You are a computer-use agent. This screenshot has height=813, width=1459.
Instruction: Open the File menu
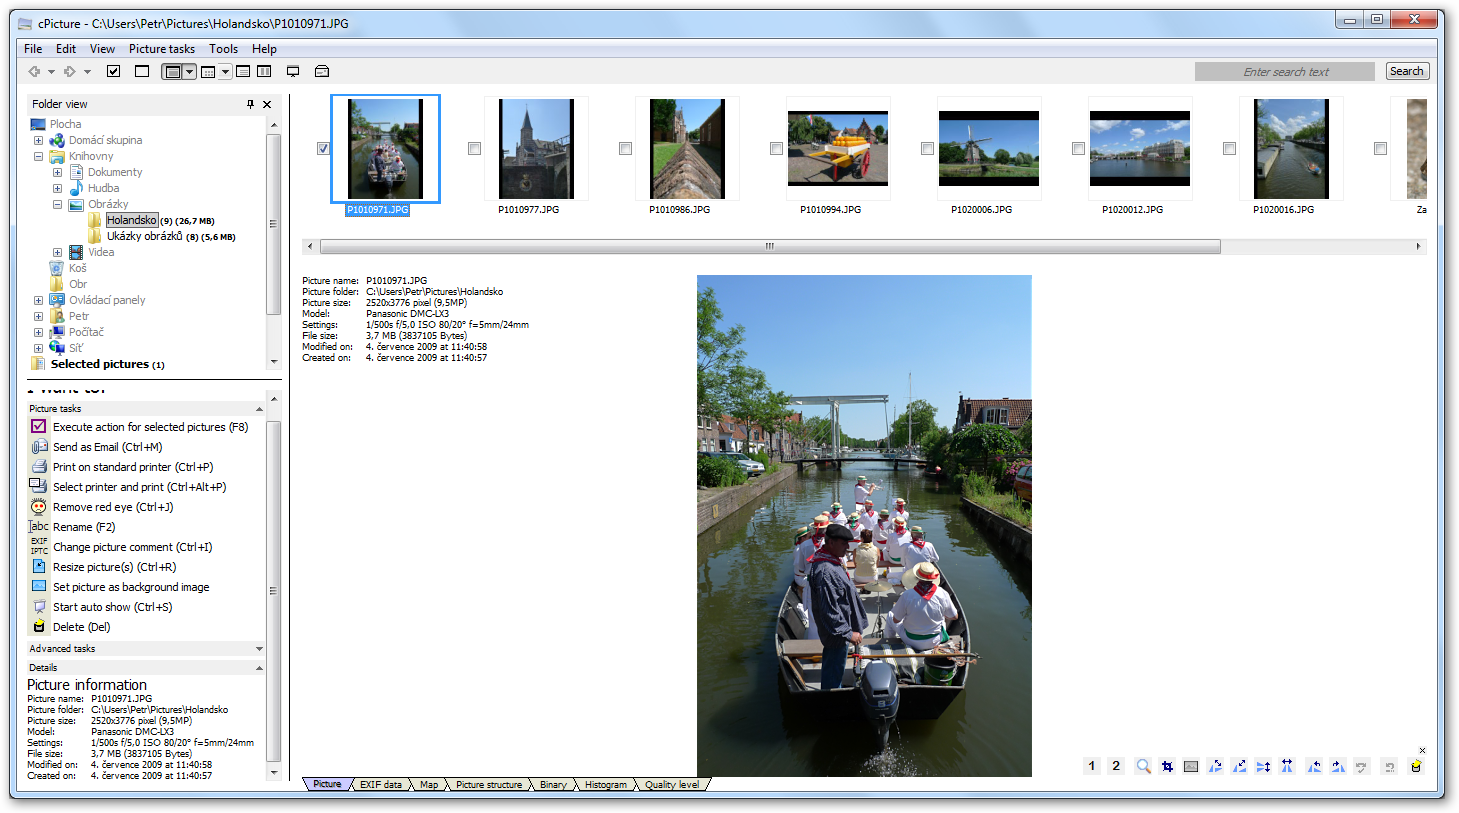(33, 48)
